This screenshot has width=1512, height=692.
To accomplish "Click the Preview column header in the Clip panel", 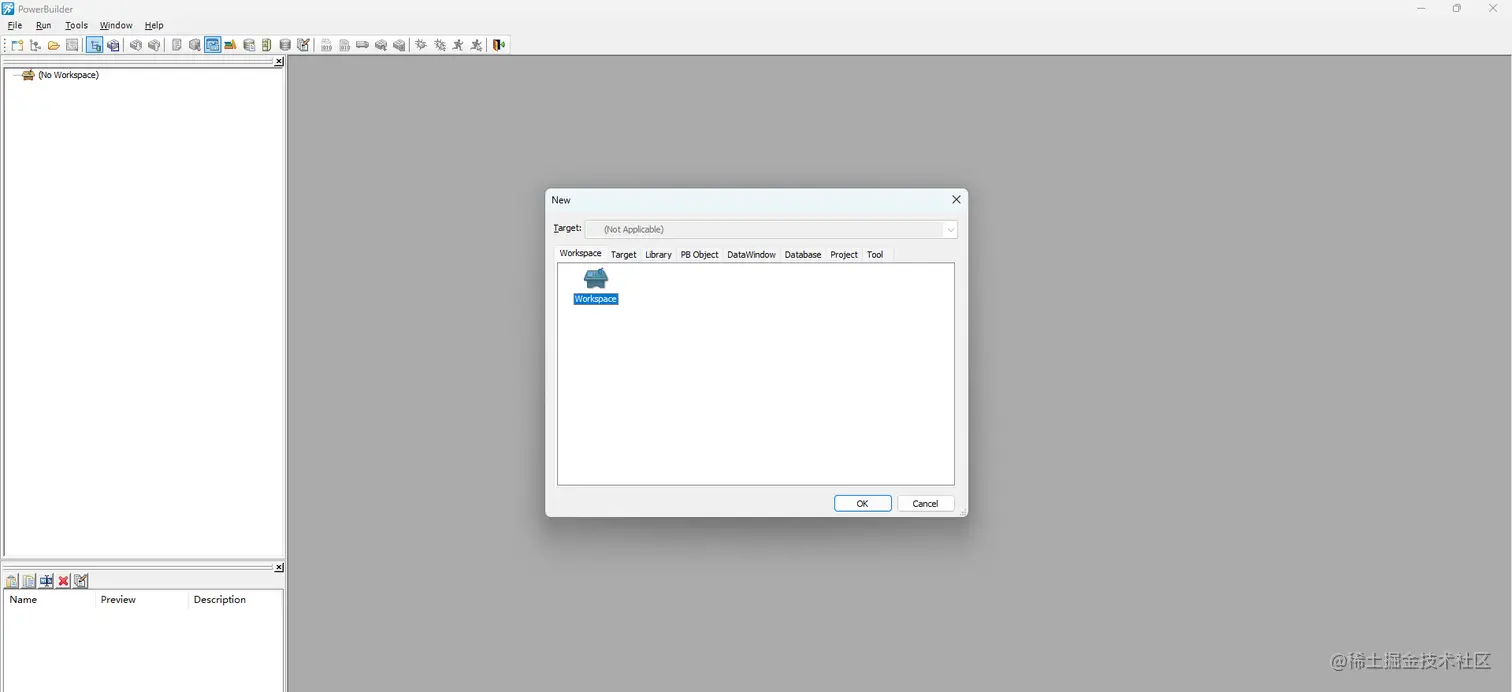I will [x=142, y=600].
